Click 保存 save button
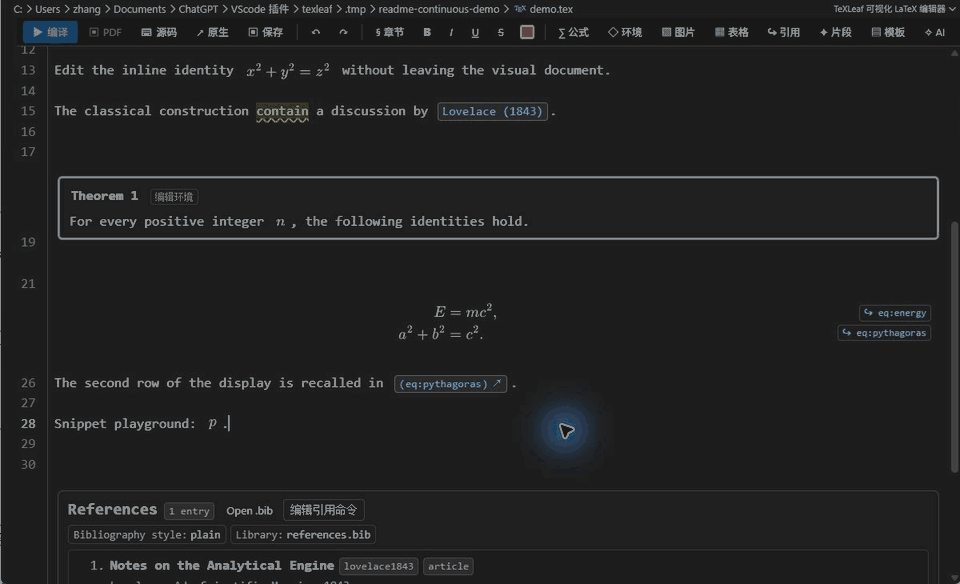The width and height of the screenshot is (960, 584). click(266, 32)
